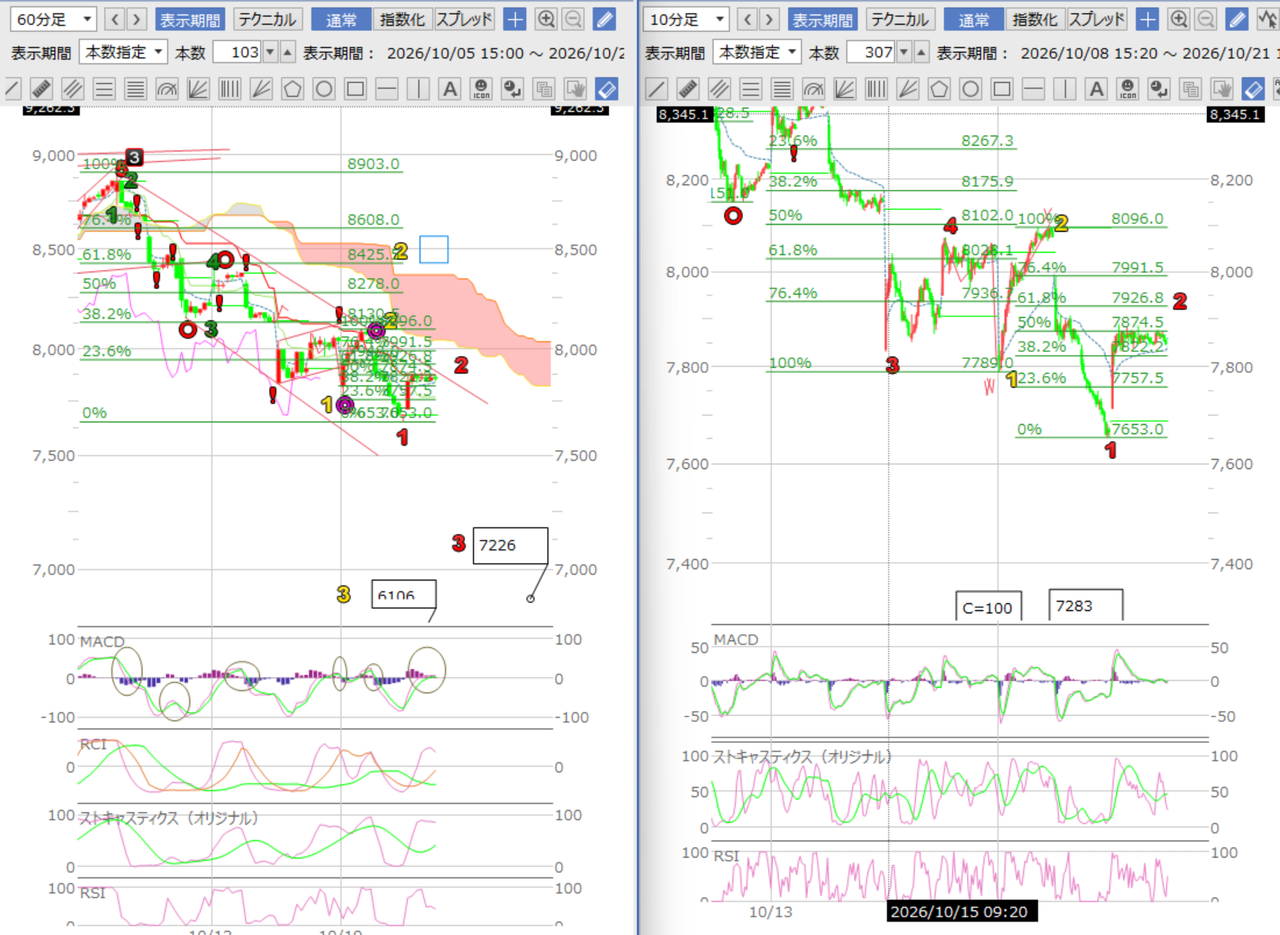Select the 通常 tab in the 60分足 chart
Screen dimensions: 1280x935
339,19
